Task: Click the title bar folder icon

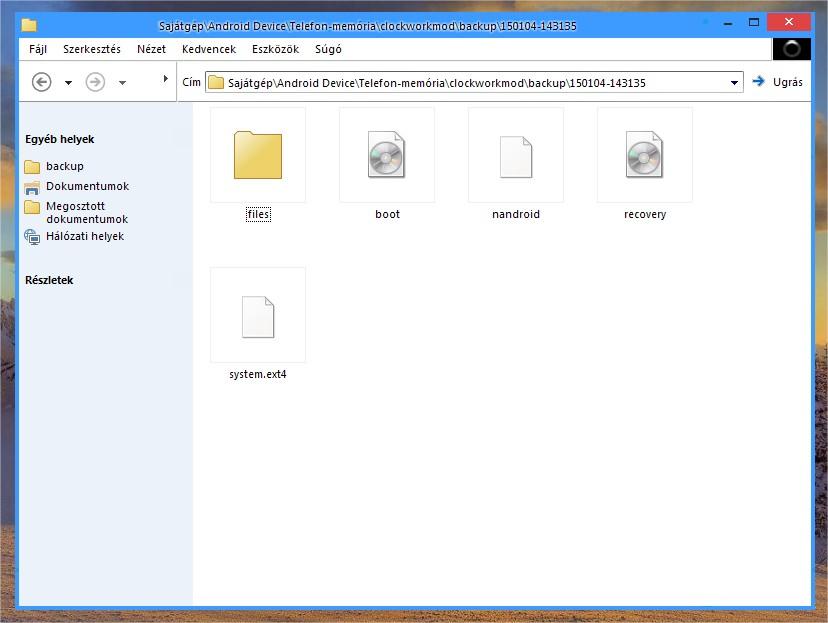Action: [30, 25]
